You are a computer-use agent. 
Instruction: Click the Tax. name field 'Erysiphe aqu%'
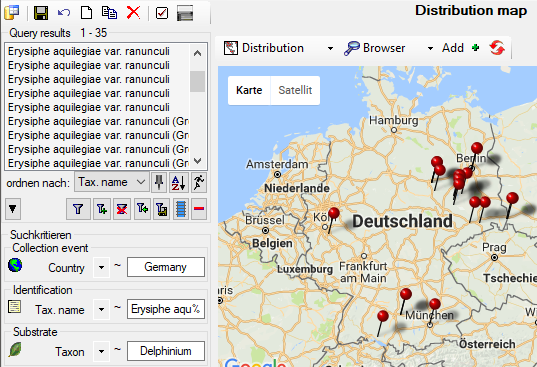click(166, 309)
